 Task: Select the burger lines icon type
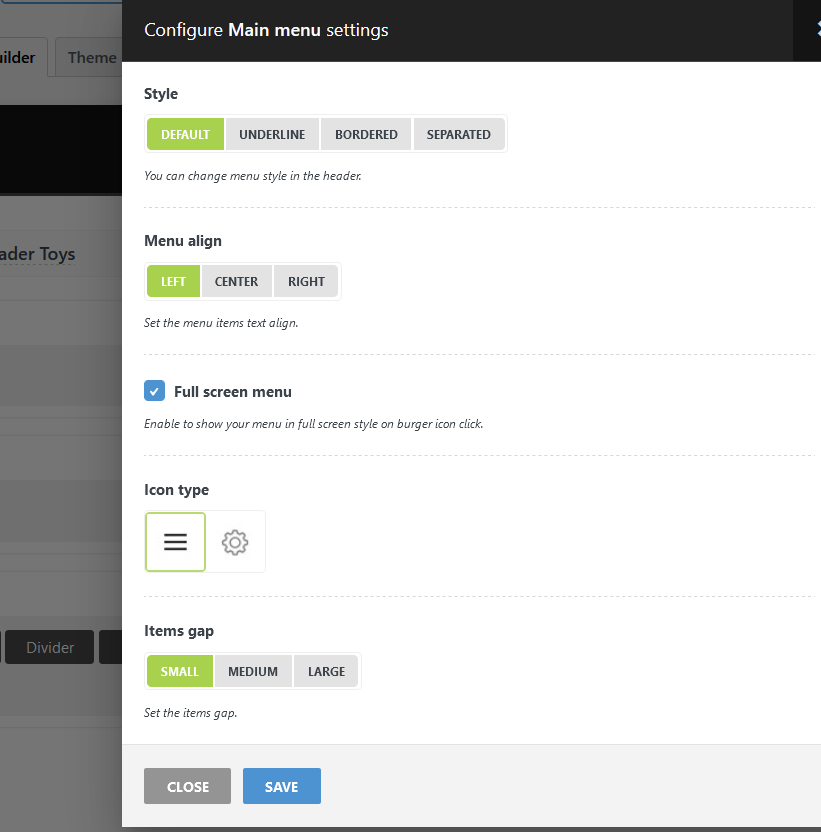pyautogui.click(x=175, y=542)
